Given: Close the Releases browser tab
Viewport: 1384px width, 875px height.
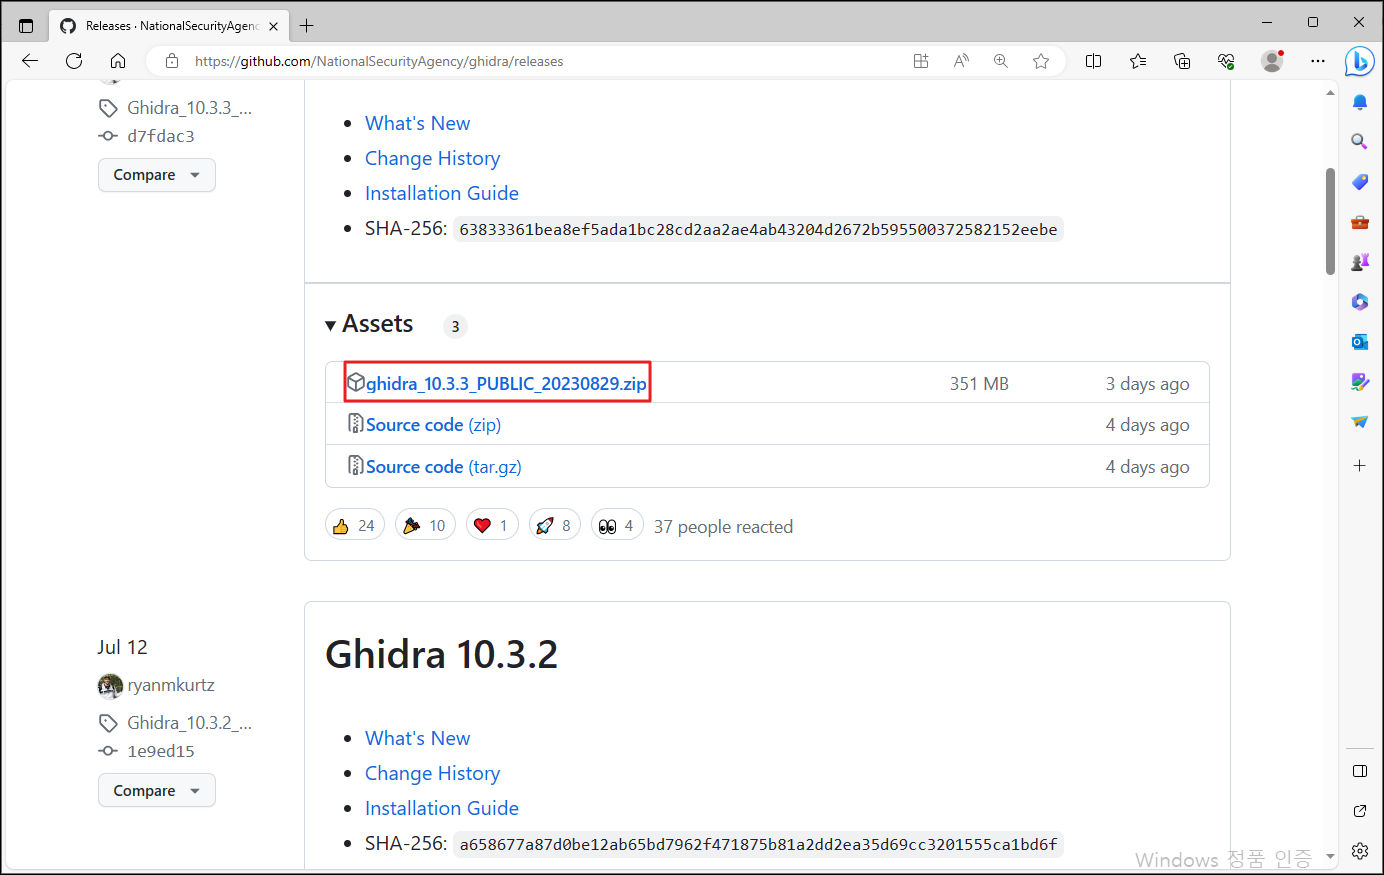Looking at the screenshot, I should pos(273,26).
